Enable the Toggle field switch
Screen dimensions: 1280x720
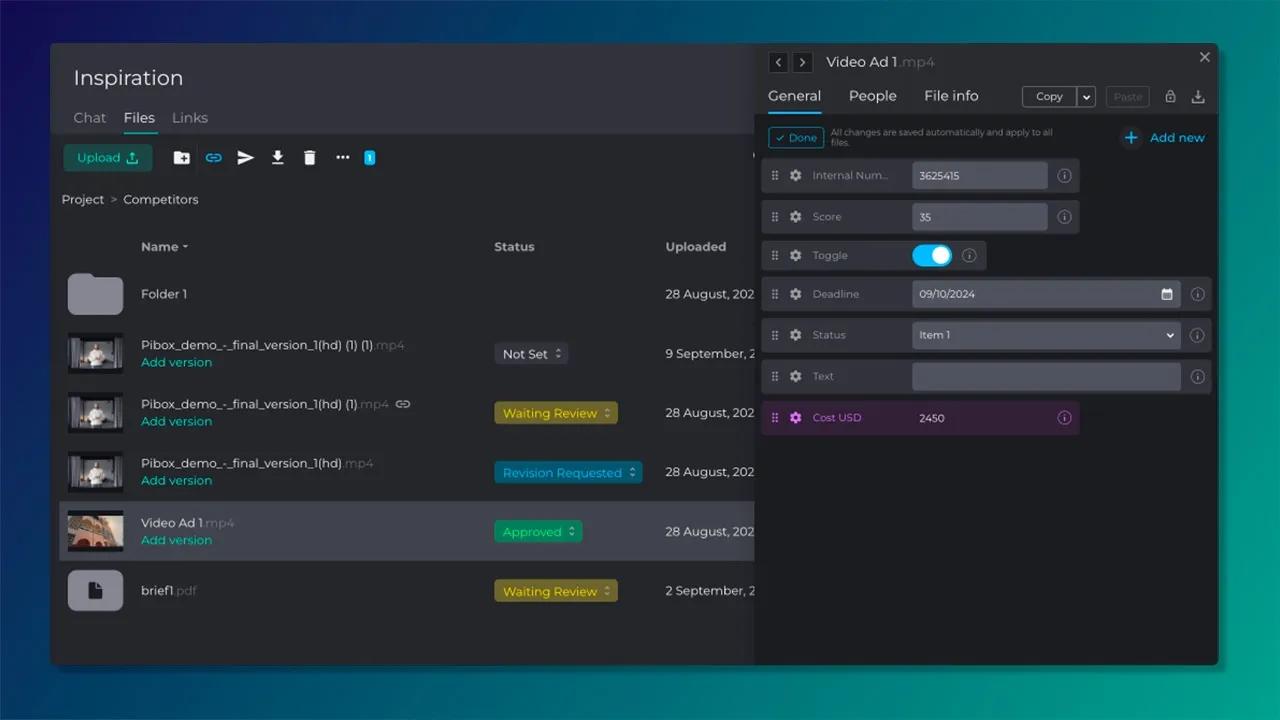932,255
